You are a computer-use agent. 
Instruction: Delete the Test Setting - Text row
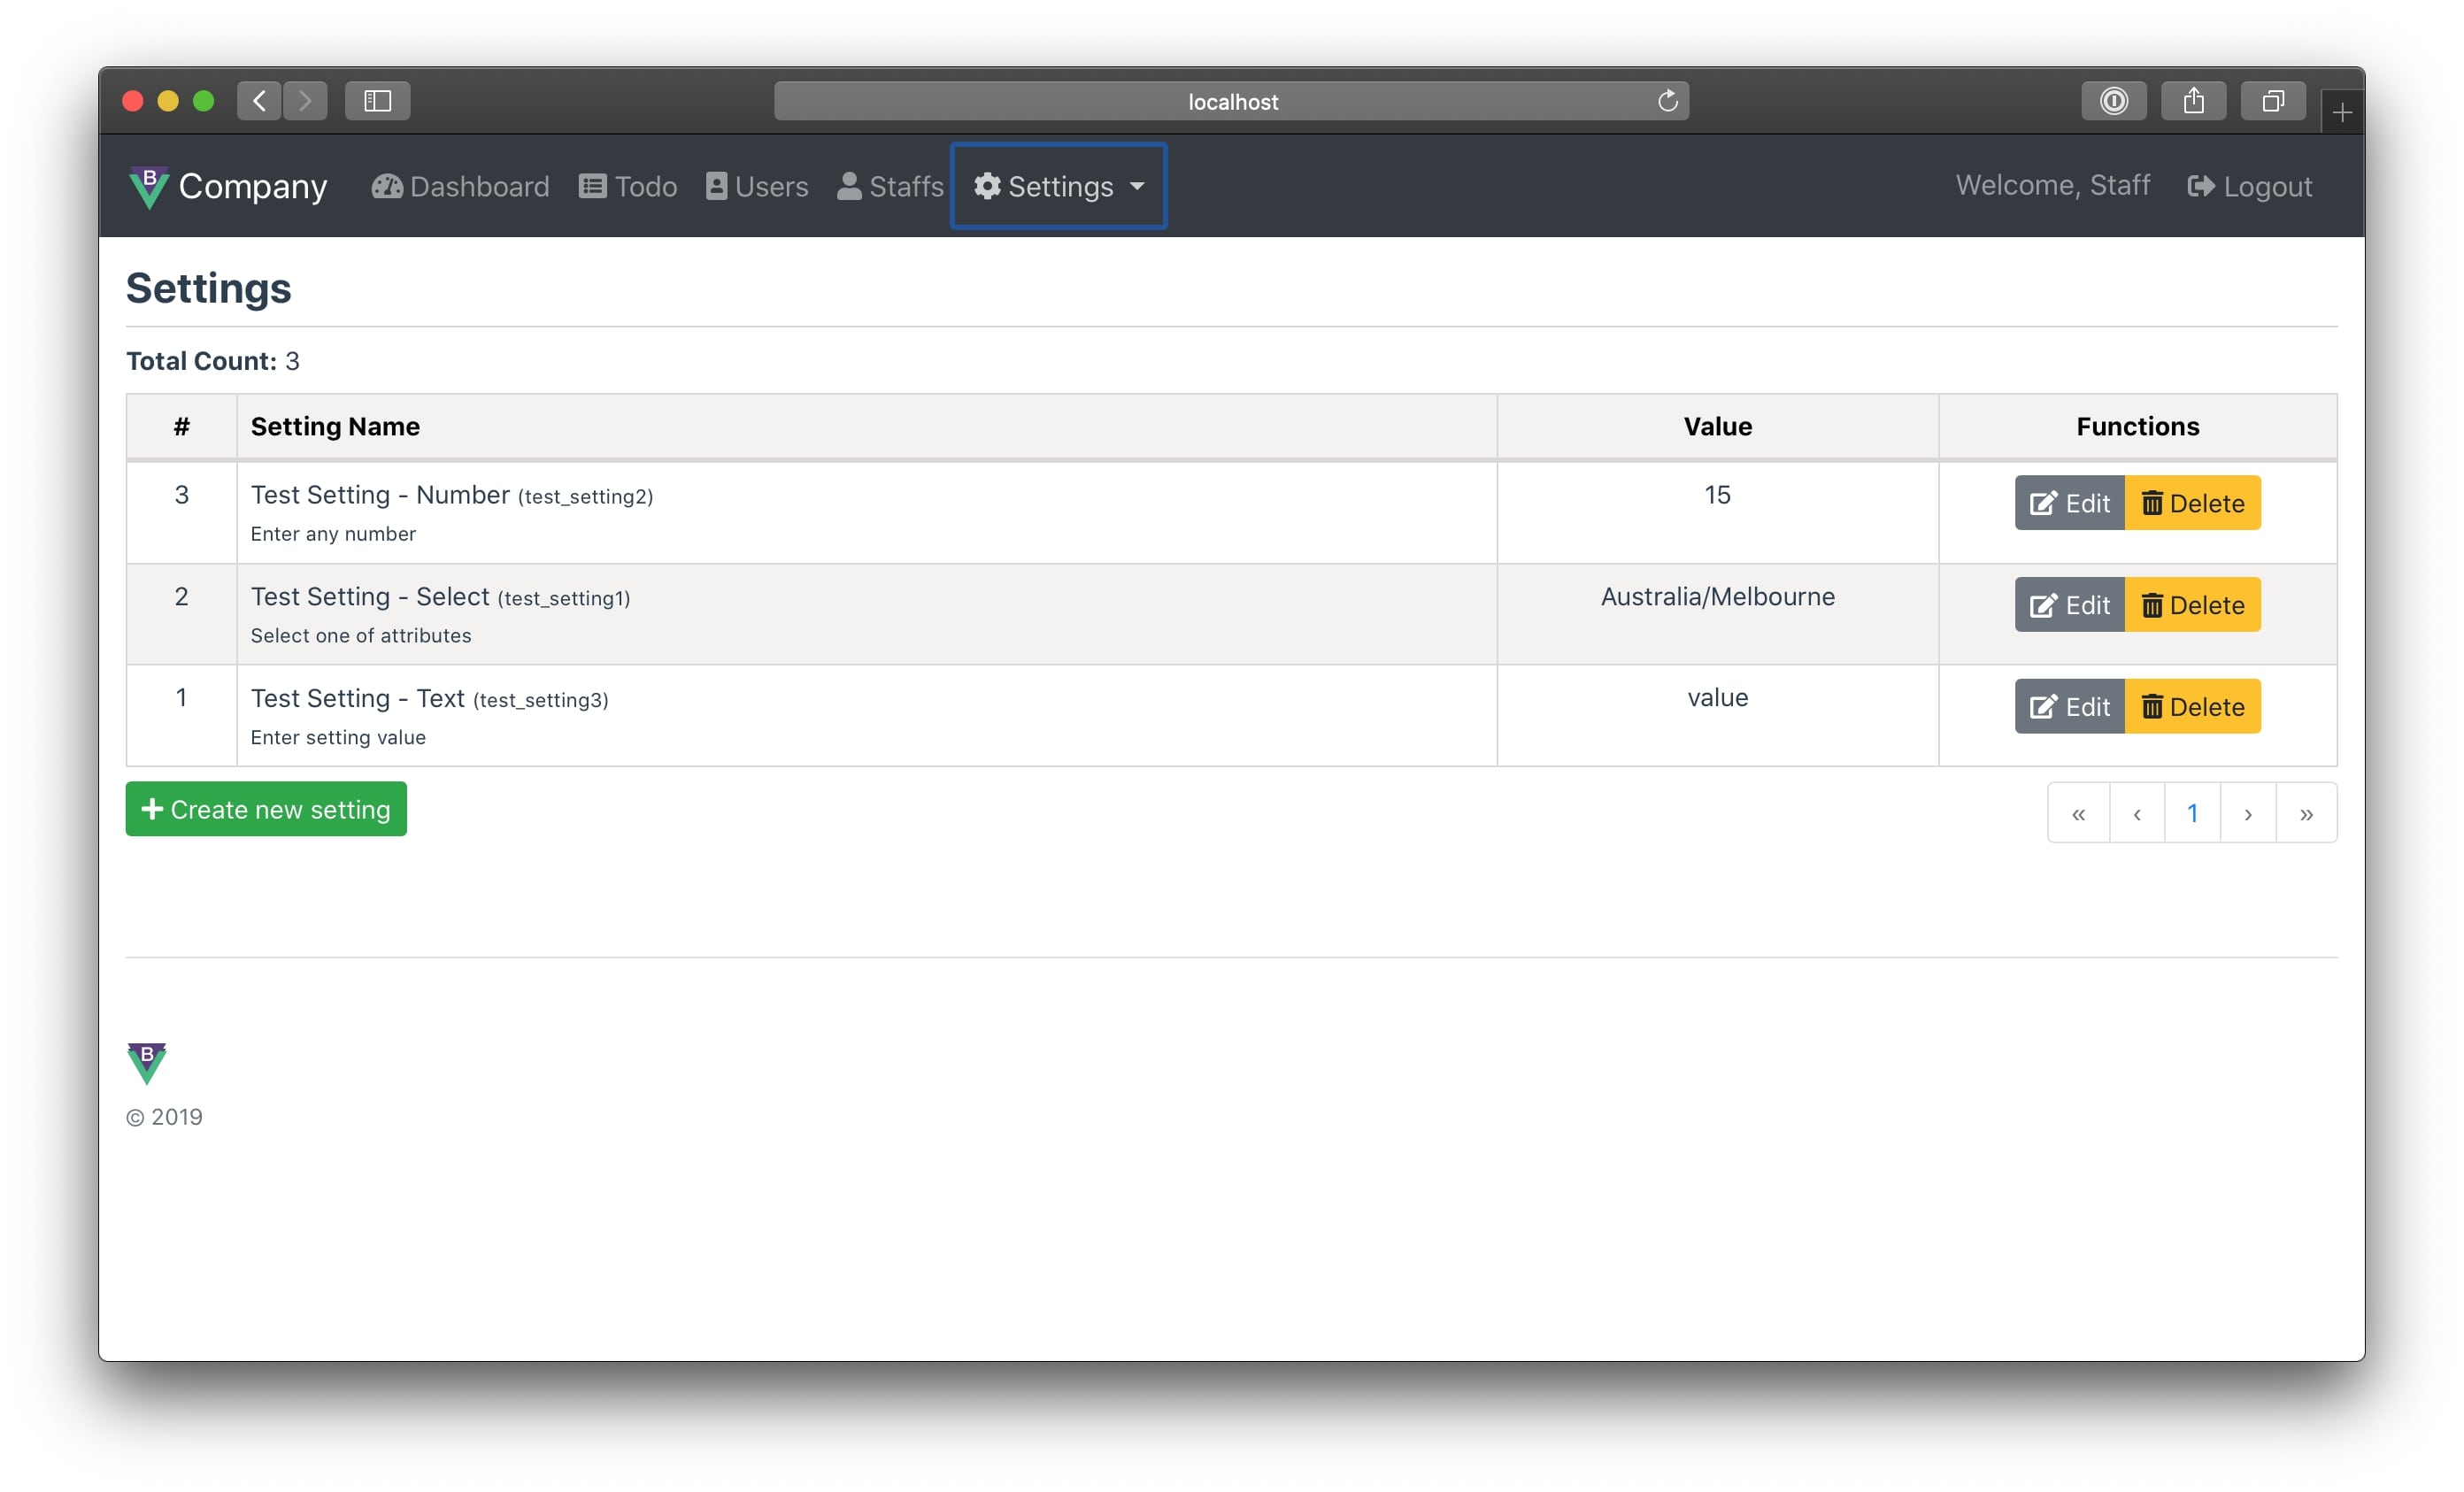coord(2191,707)
